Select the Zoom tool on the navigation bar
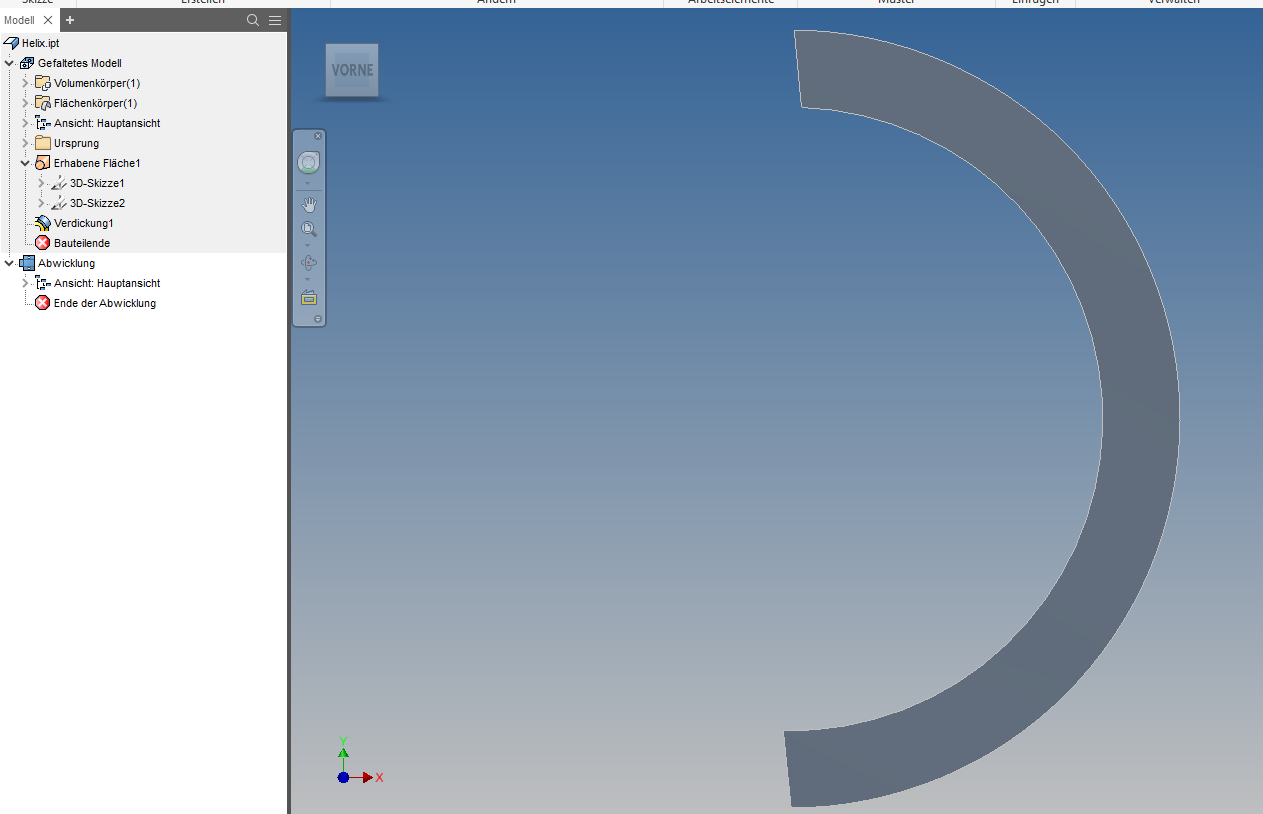 (x=309, y=228)
